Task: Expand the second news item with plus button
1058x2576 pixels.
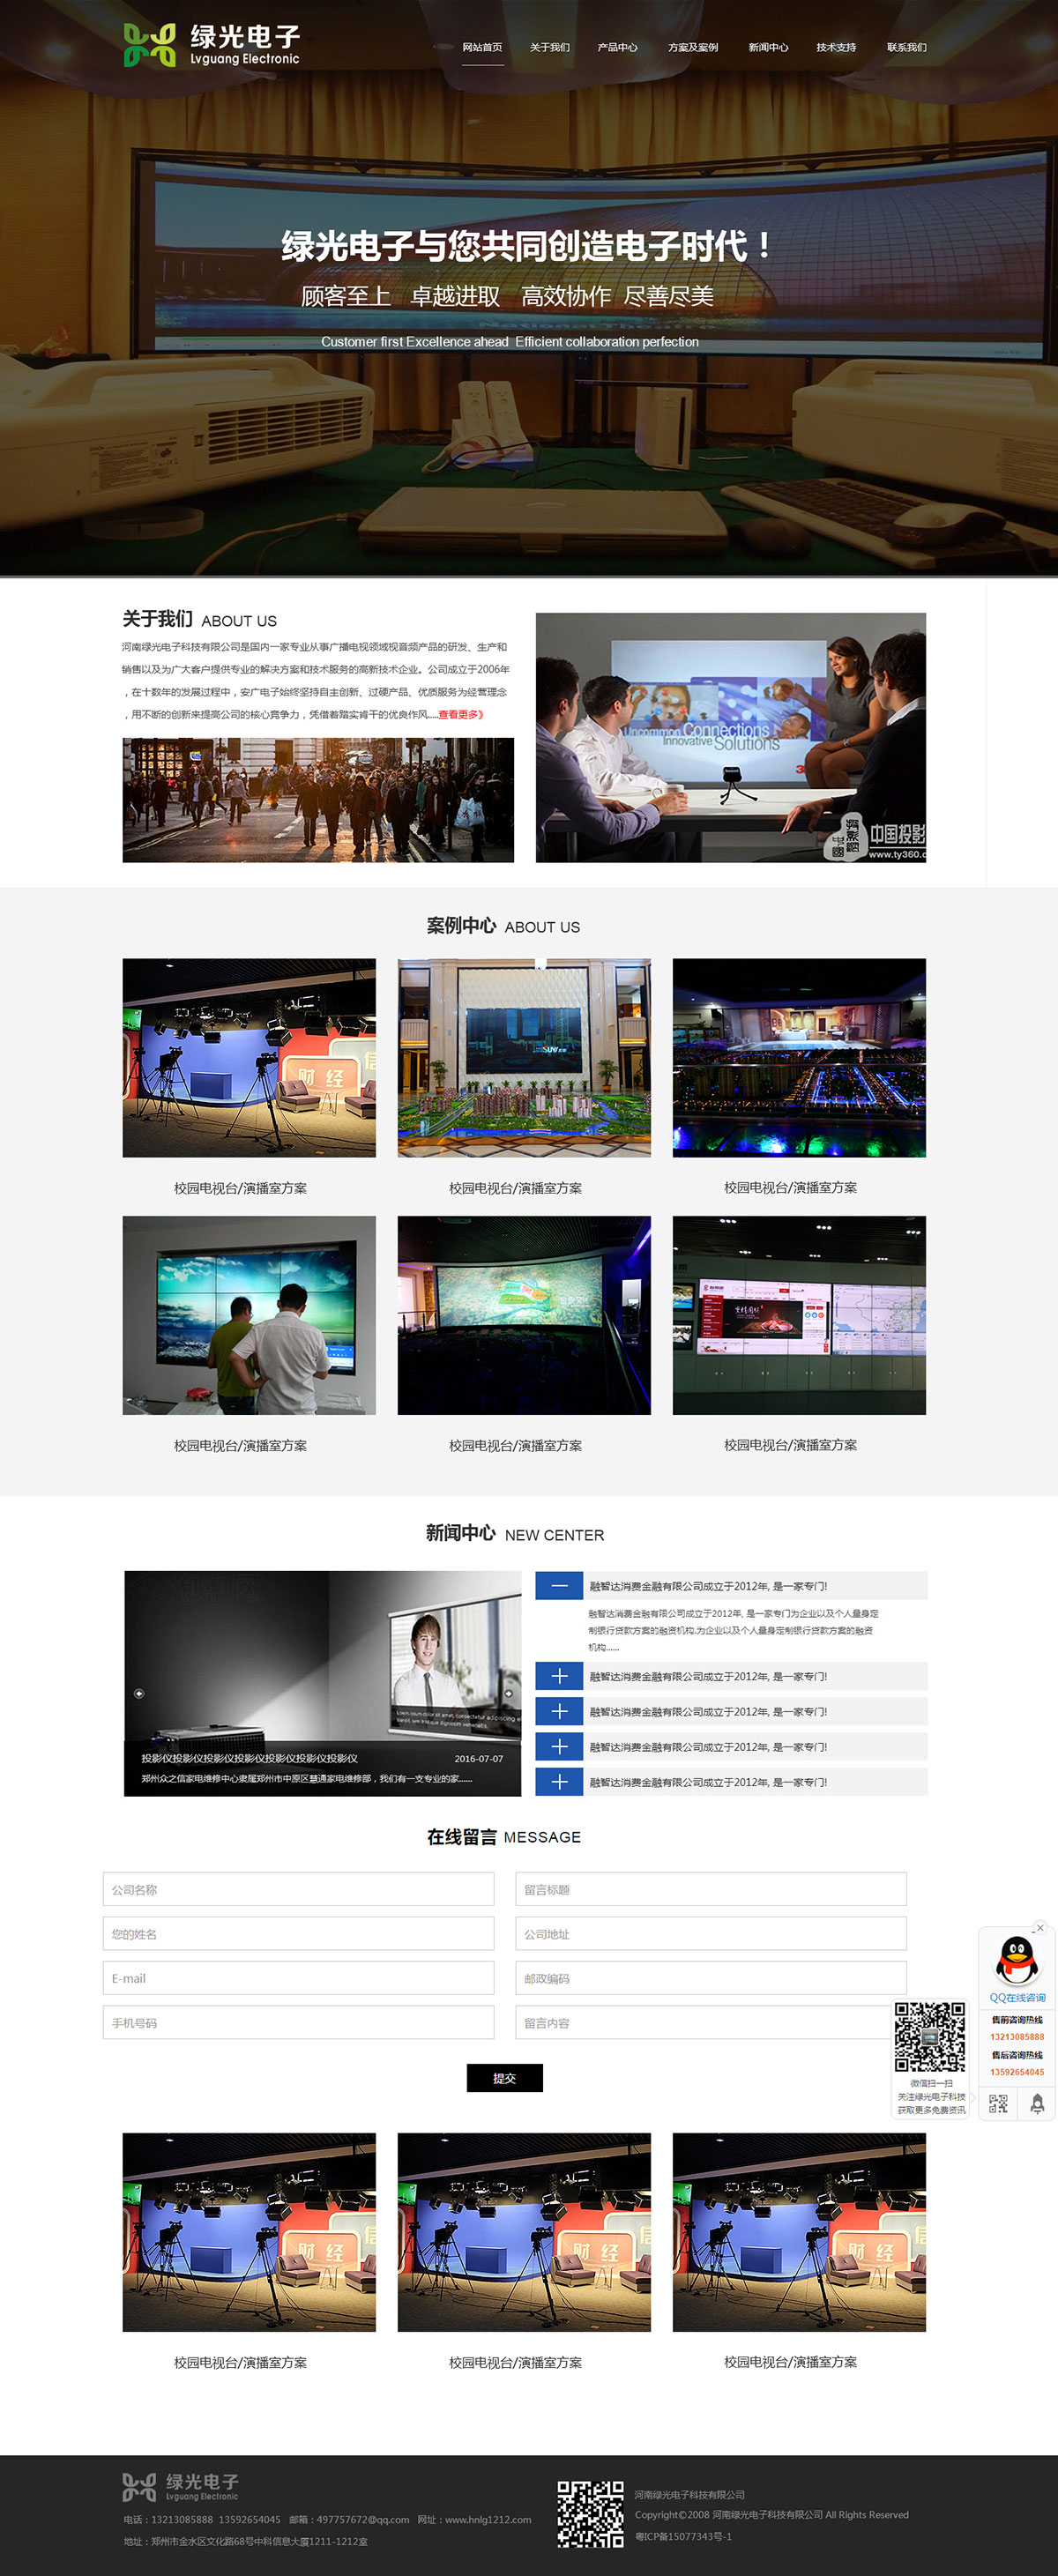Action: [x=559, y=1676]
